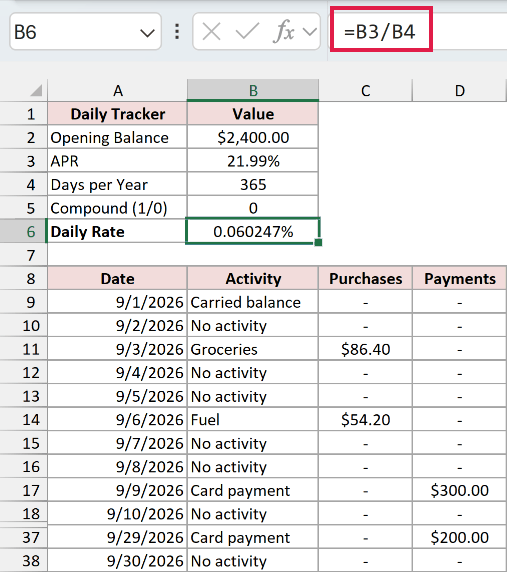Select column D header
507x572 pixels.
point(460,90)
